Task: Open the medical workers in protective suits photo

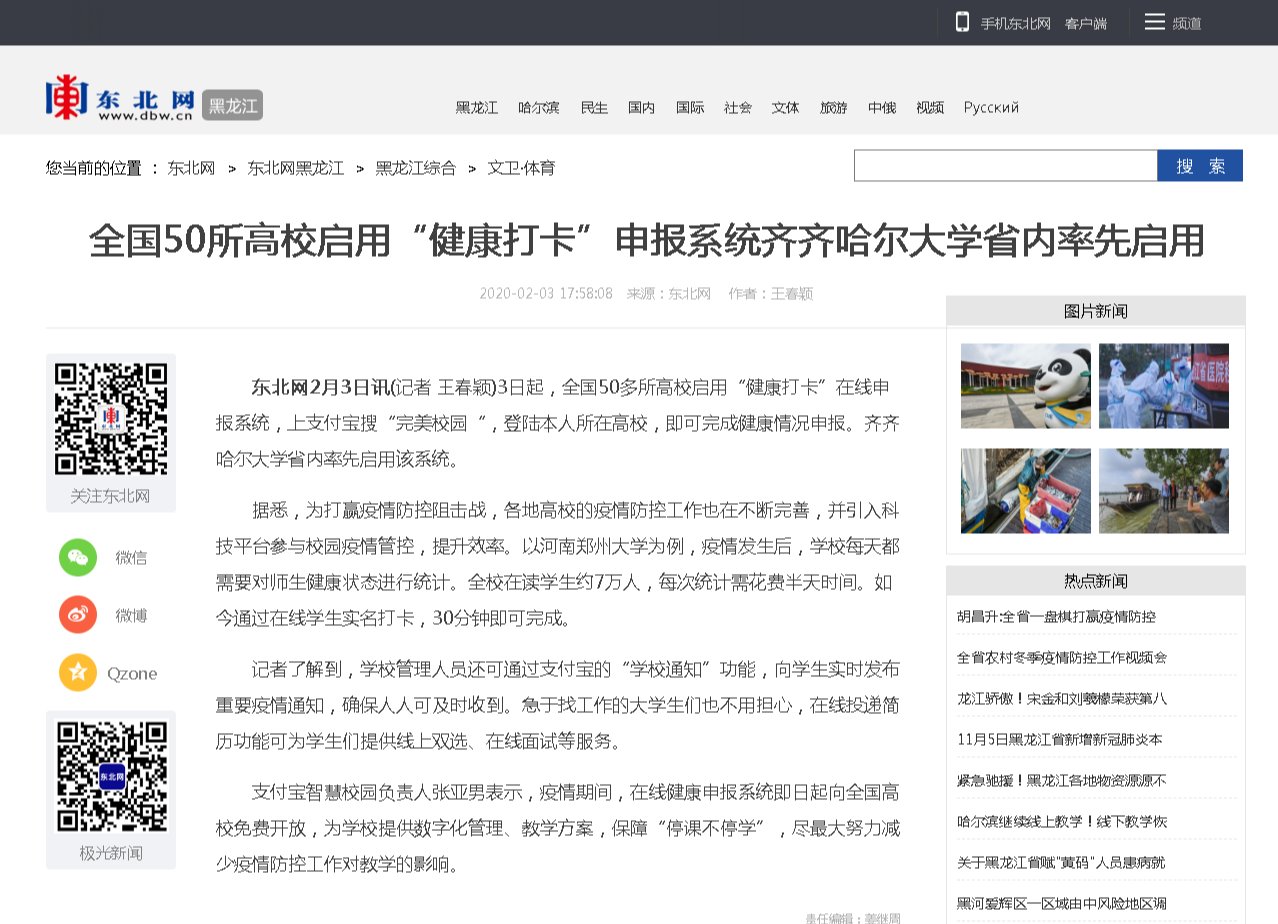Action: (x=1163, y=386)
